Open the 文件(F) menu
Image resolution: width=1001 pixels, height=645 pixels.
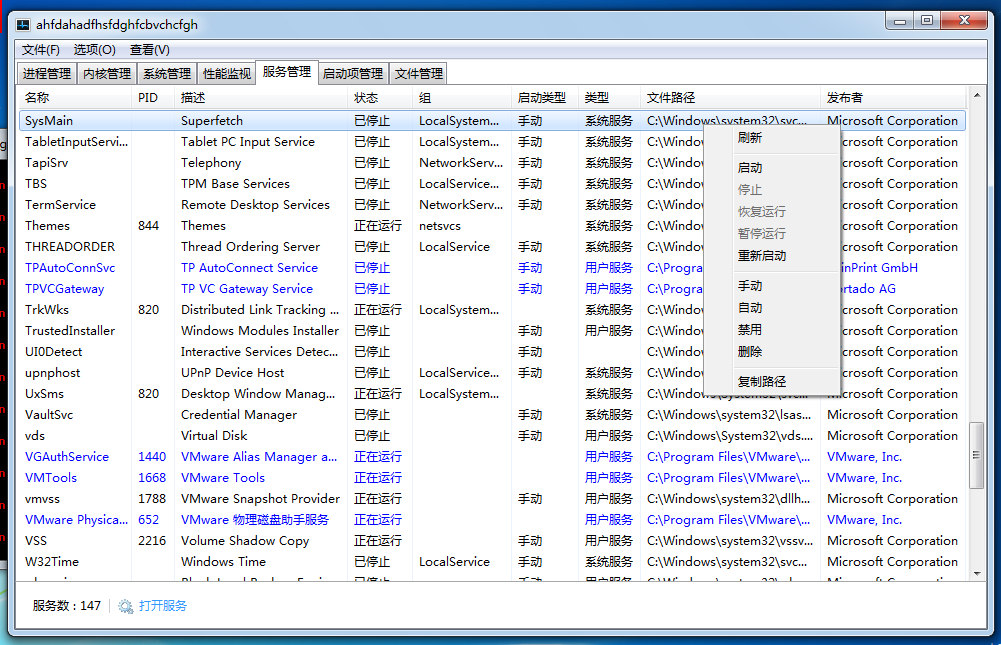click(x=41, y=50)
